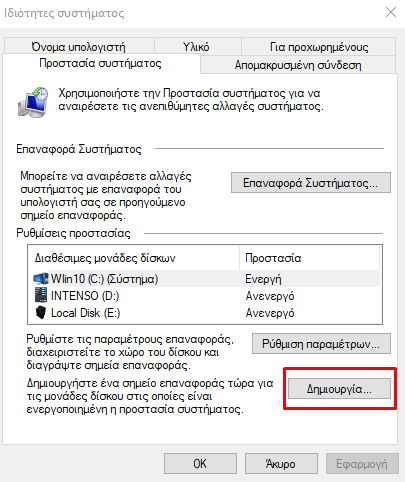The height and width of the screenshot is (482, 405).
Task: Click the drive icon beside INTENSO (D:)
Action: 41,295
